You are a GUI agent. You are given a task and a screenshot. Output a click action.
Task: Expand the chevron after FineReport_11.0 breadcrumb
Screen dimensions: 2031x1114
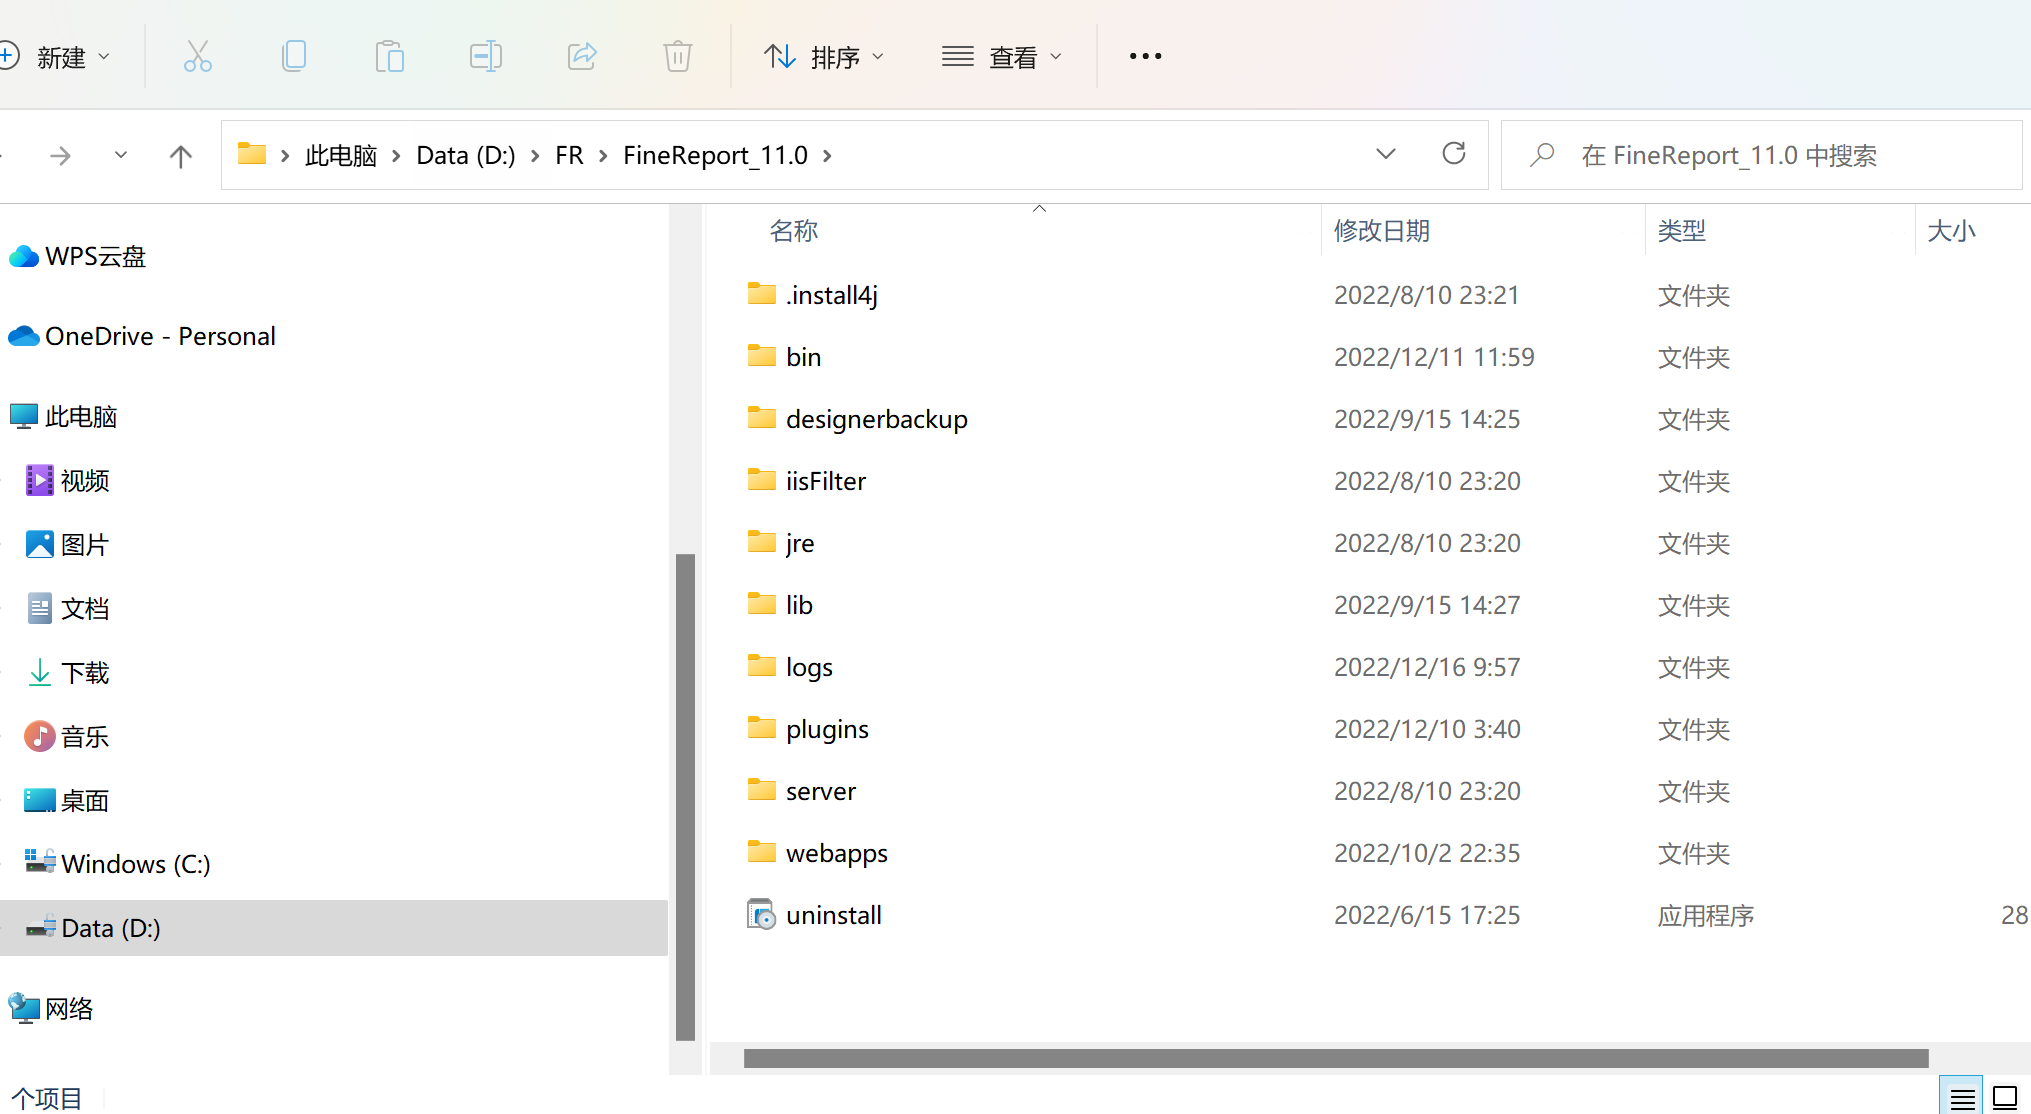tap(828, 156)
